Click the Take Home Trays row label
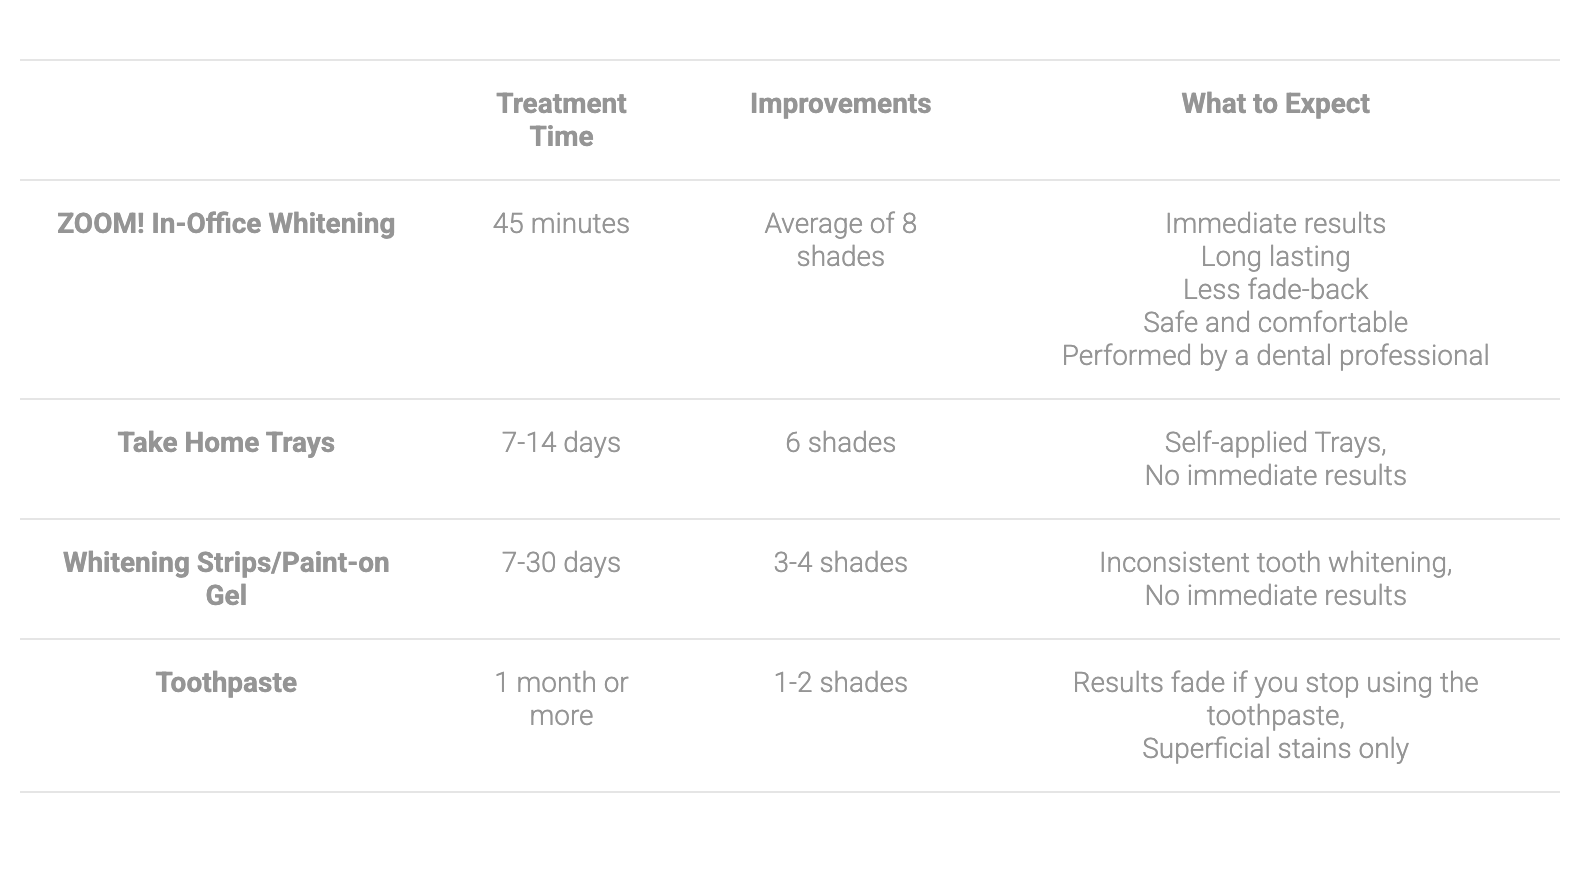The width and height of the screenshot is (1592, 870). click(x=226, y=443)
